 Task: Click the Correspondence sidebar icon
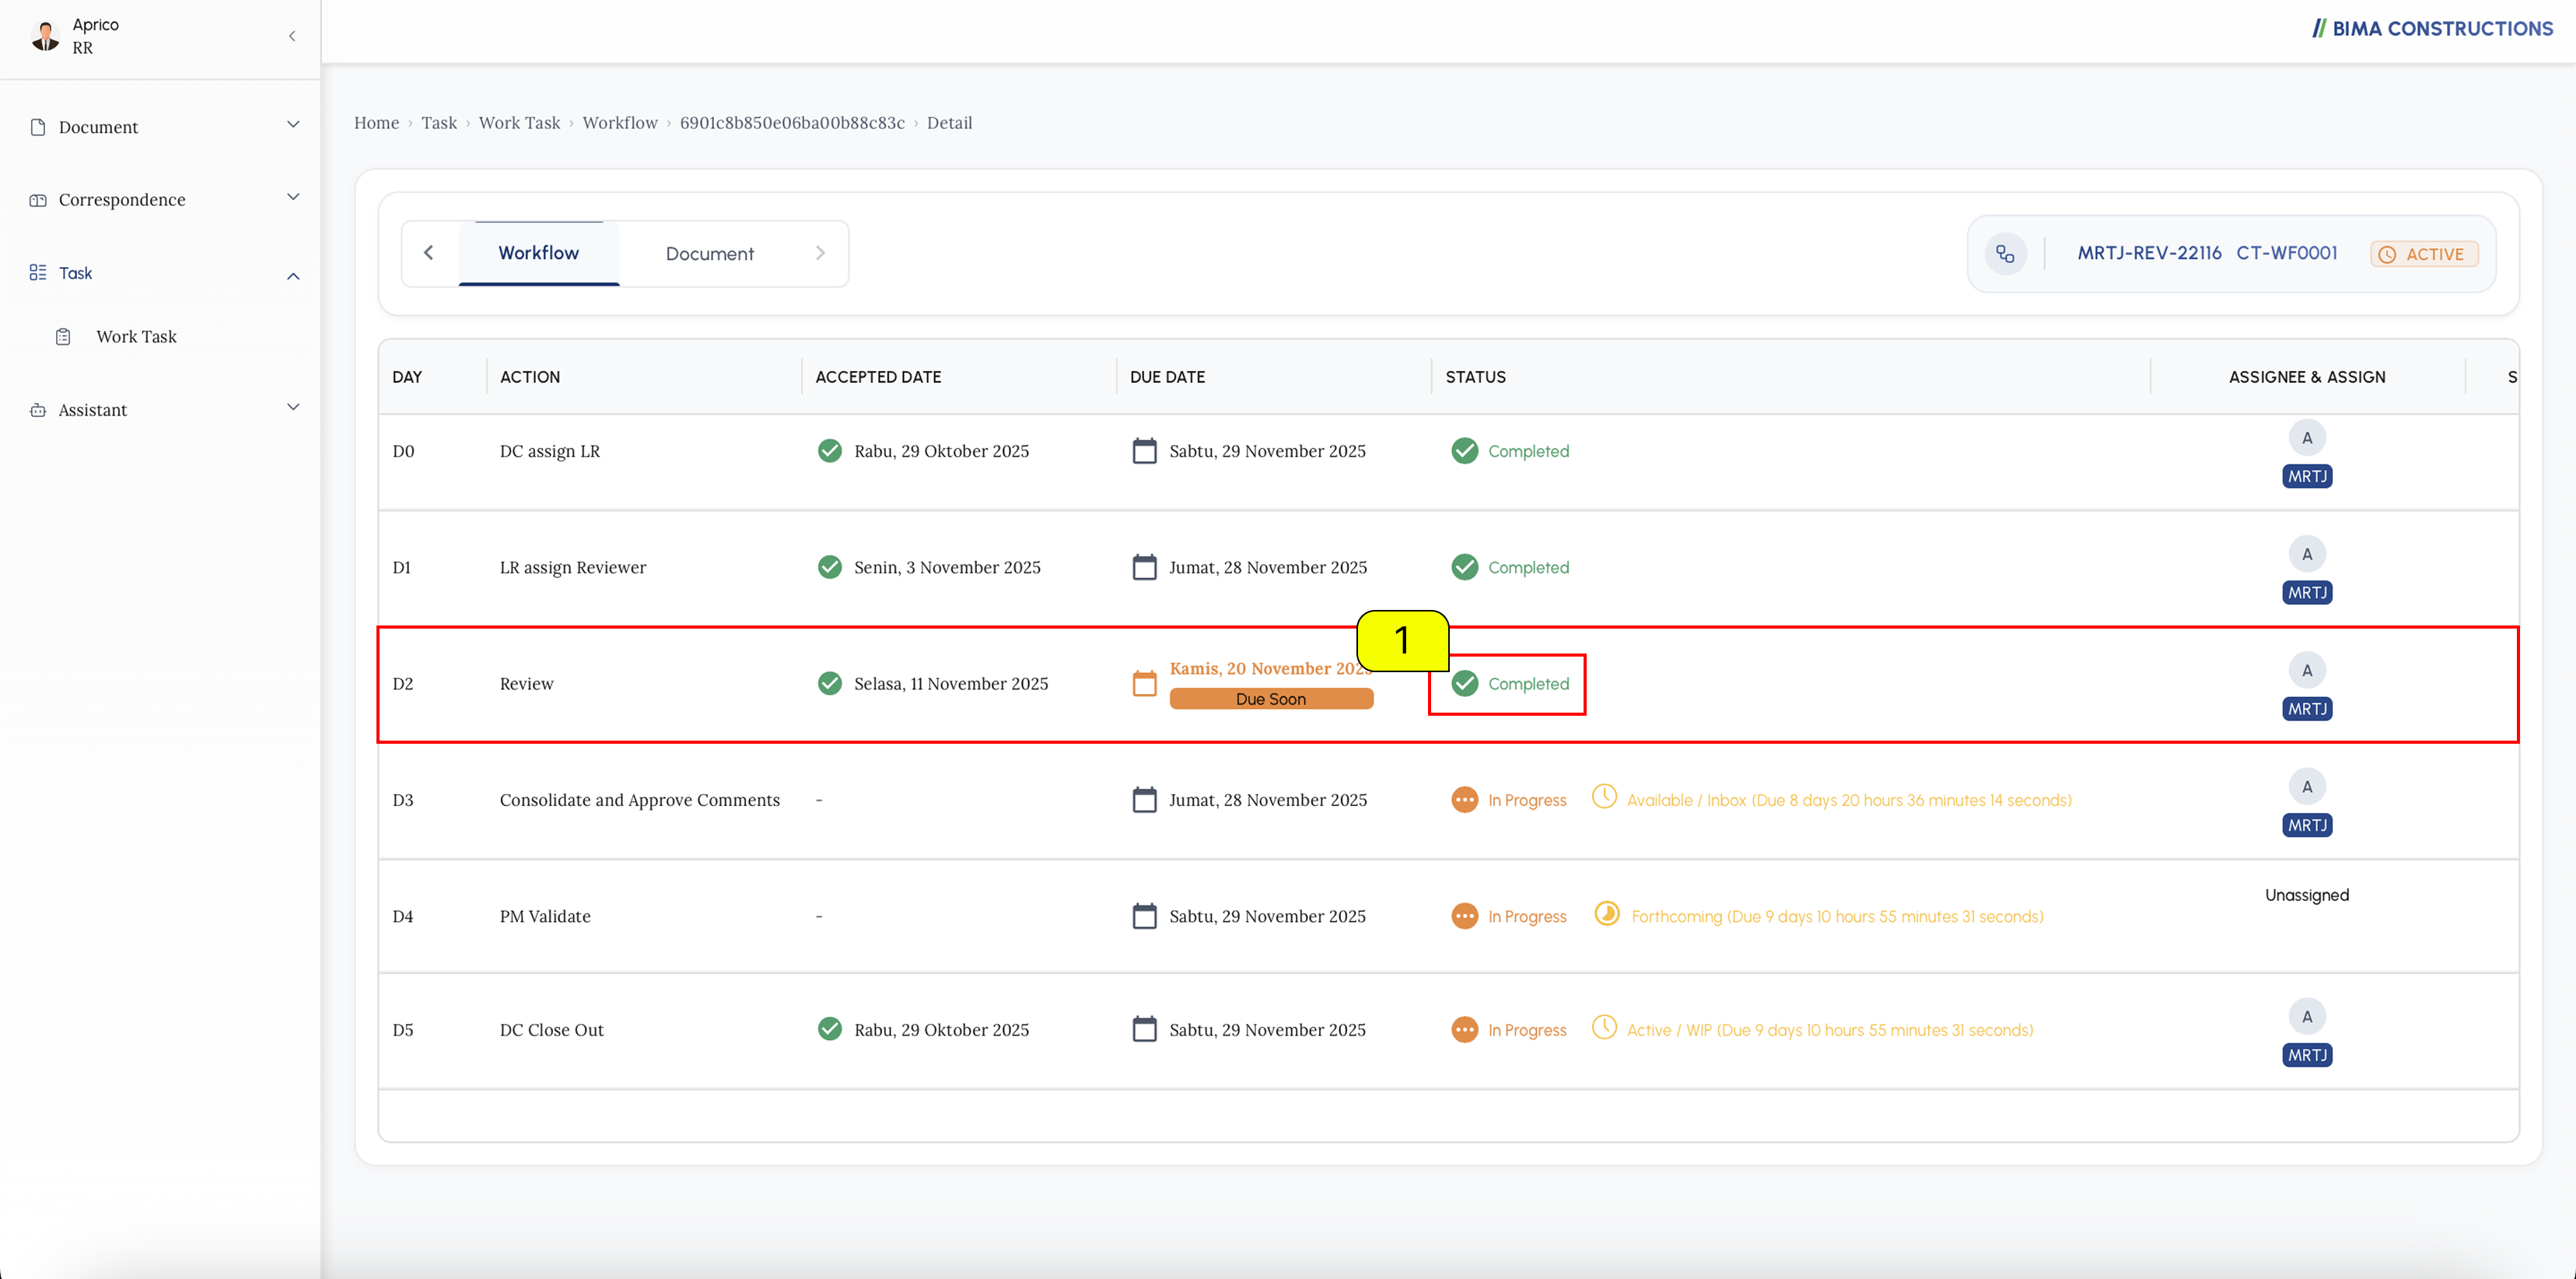point(38,200)
